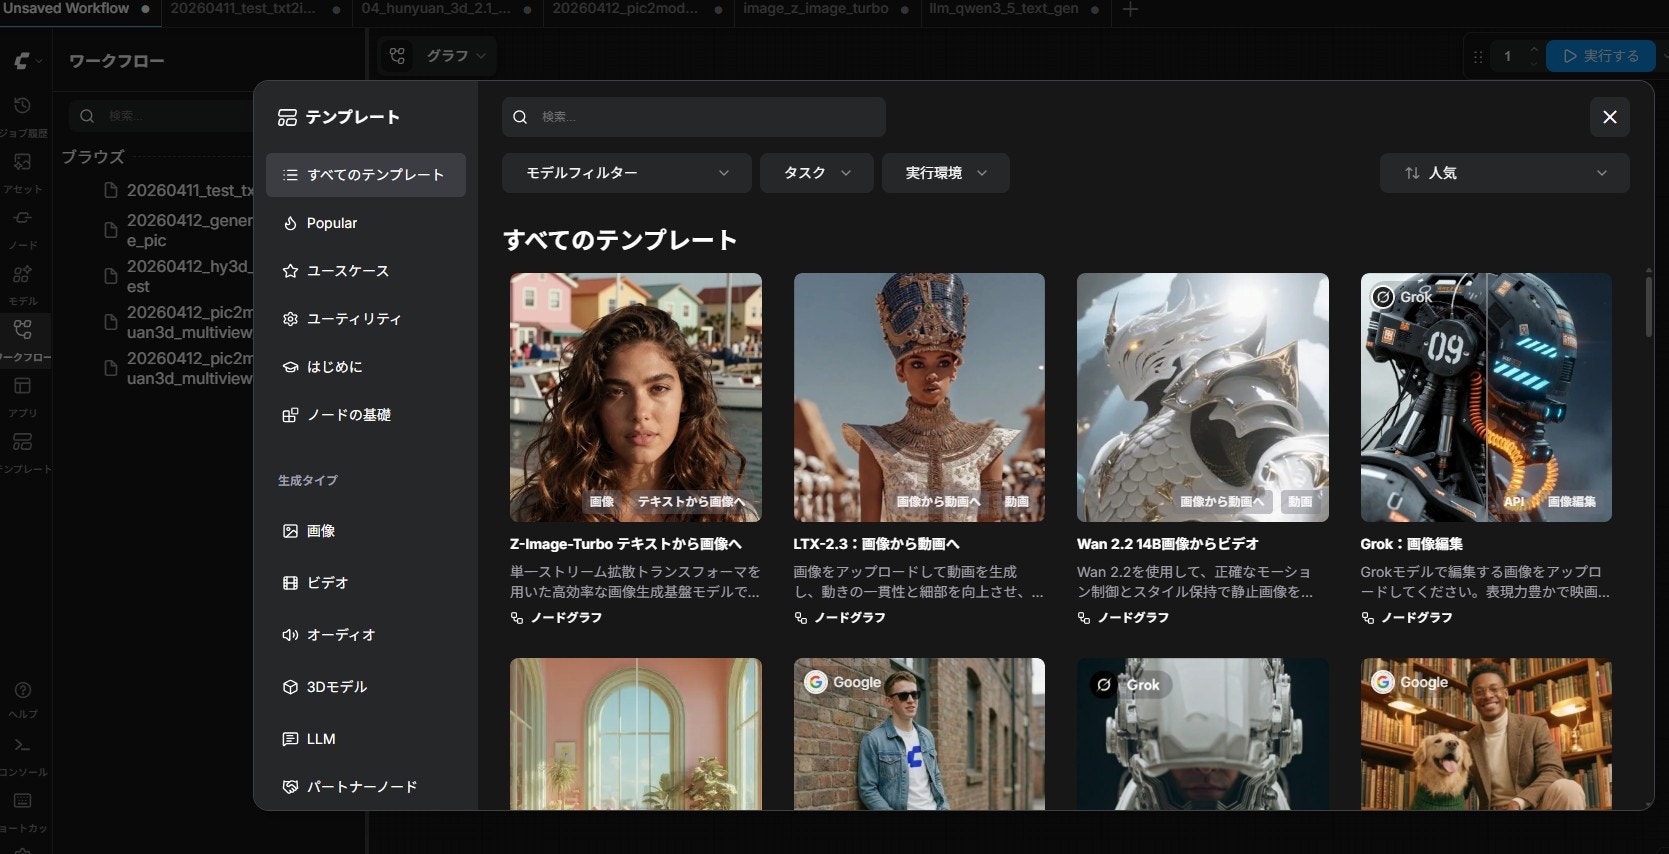
Task: Select the Popular template category
Action: 332,223
